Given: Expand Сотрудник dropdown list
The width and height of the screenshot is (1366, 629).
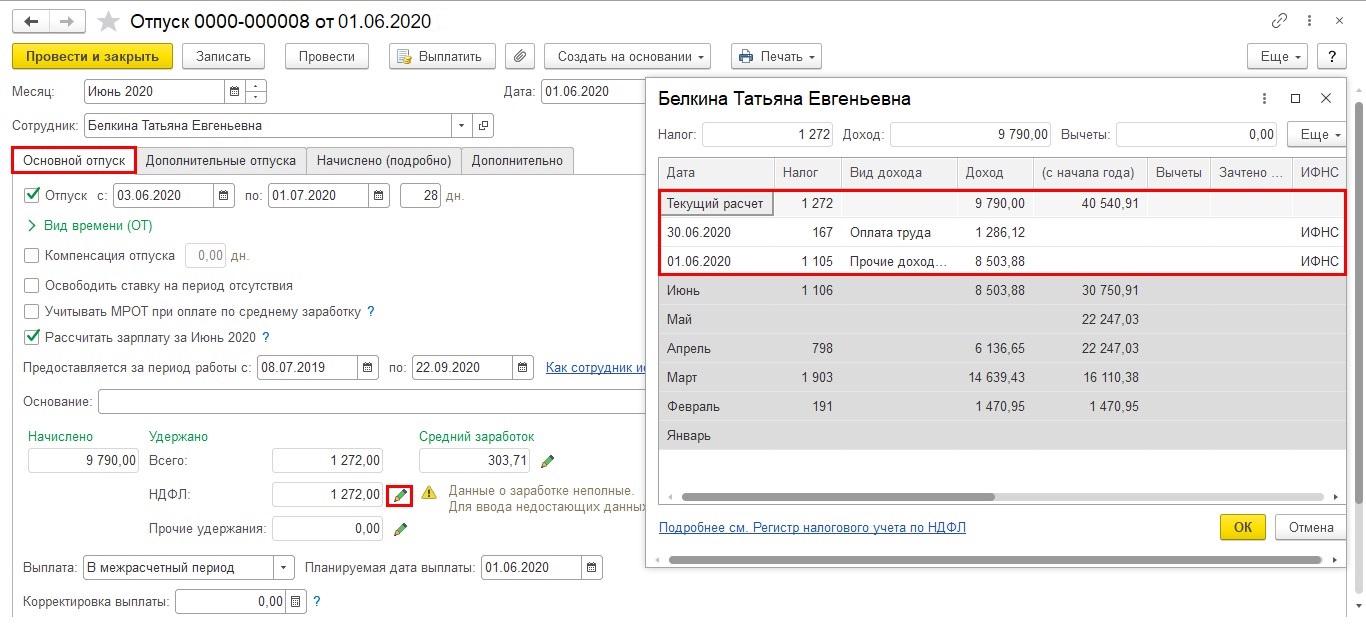Looking at the screenshot, I should point(461,126).
